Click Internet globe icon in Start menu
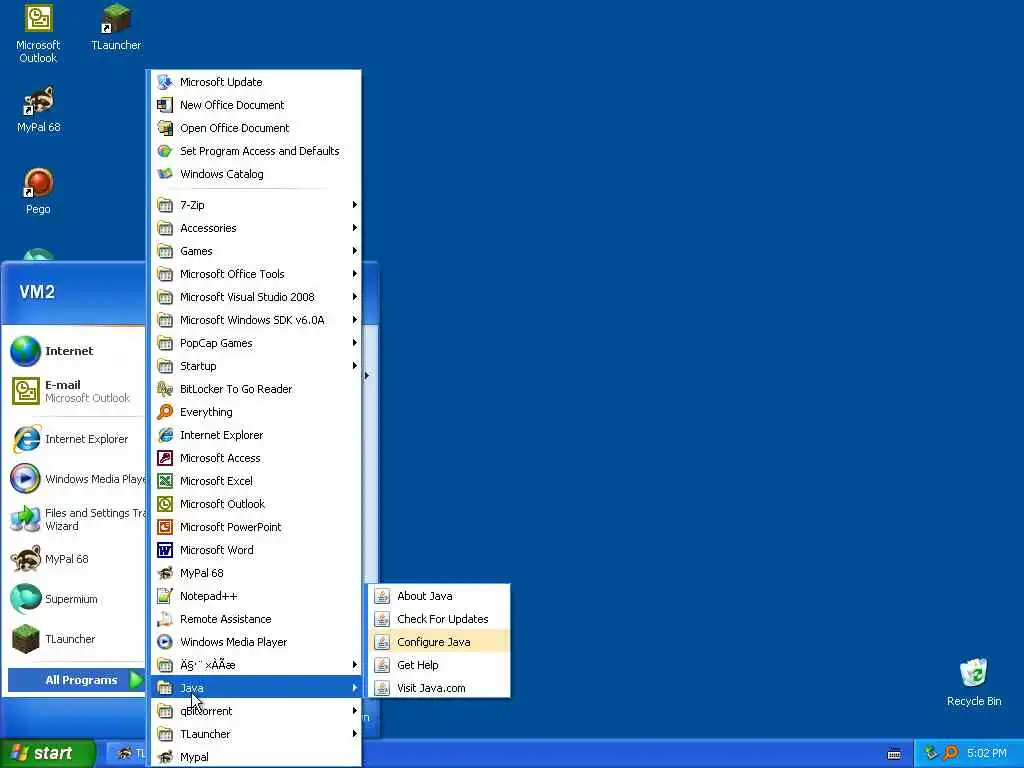The width and height of the screenshot is (1024, 768). click(x=25, y=351)
